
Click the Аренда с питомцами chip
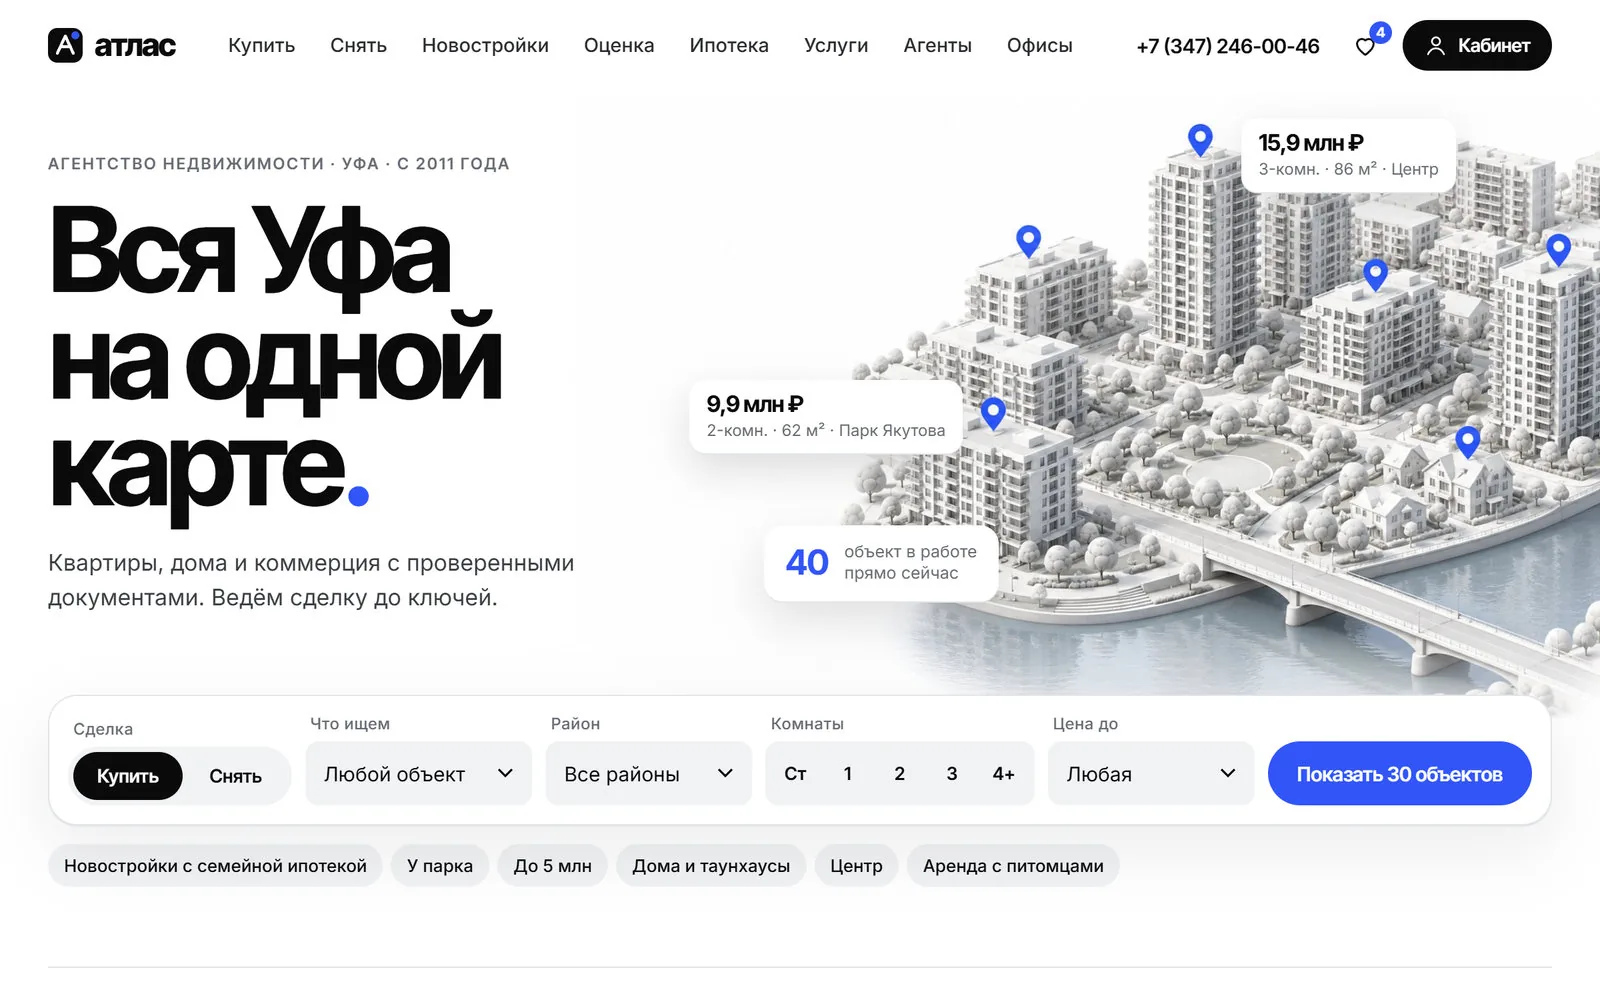click(x=1013, y=866)
